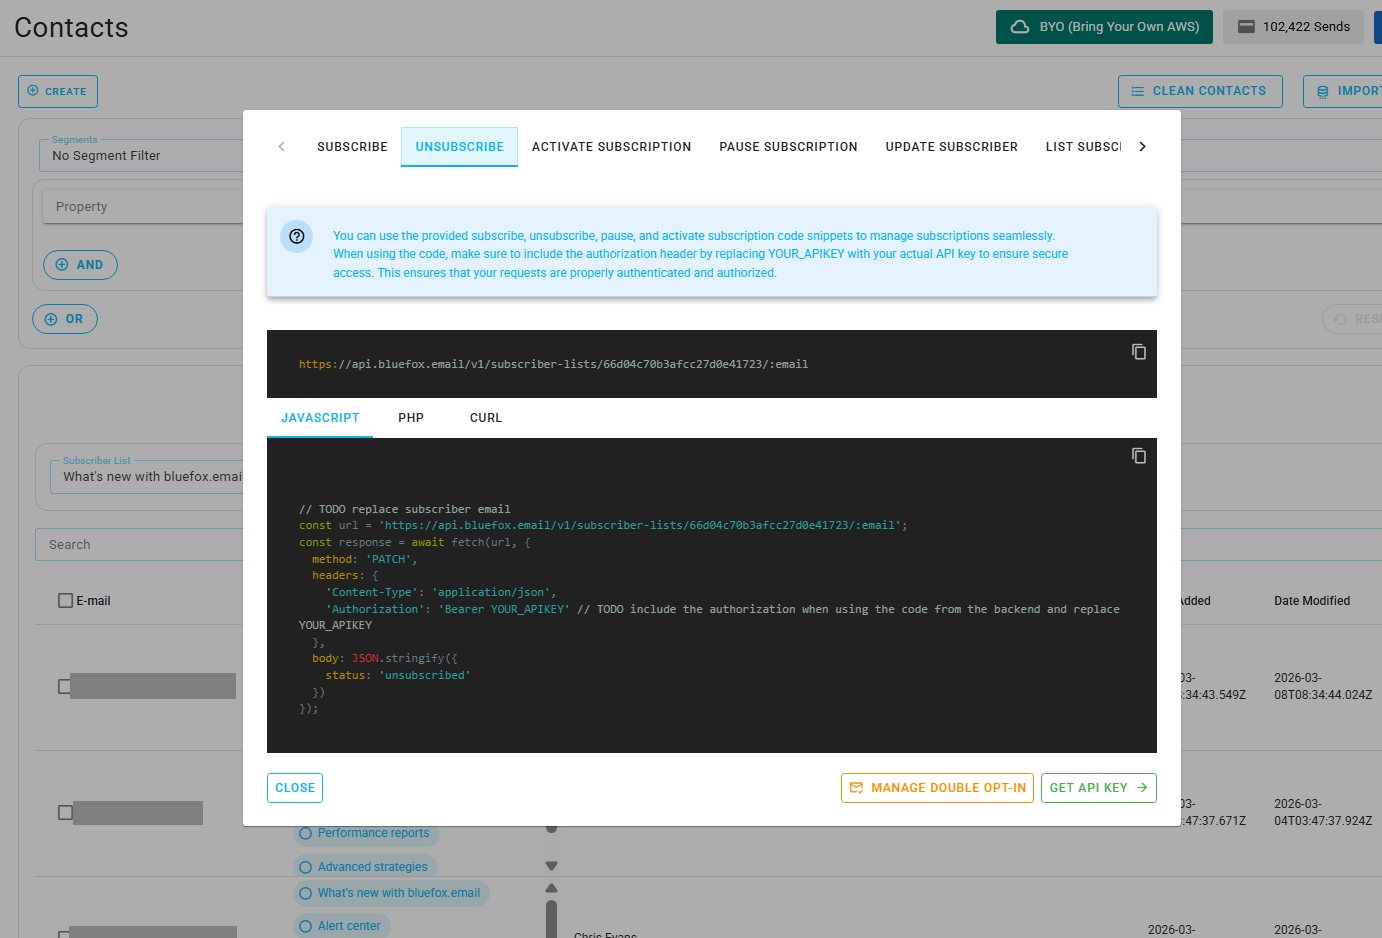Click the list icon on Clean Contacts button

click(1138, 90)
